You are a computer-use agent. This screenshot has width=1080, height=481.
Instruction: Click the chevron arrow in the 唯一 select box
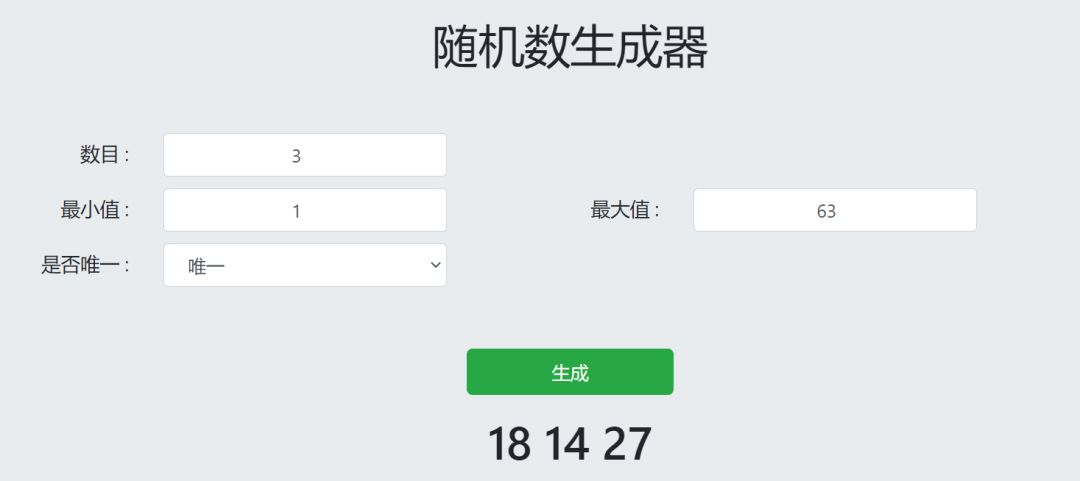434,265
